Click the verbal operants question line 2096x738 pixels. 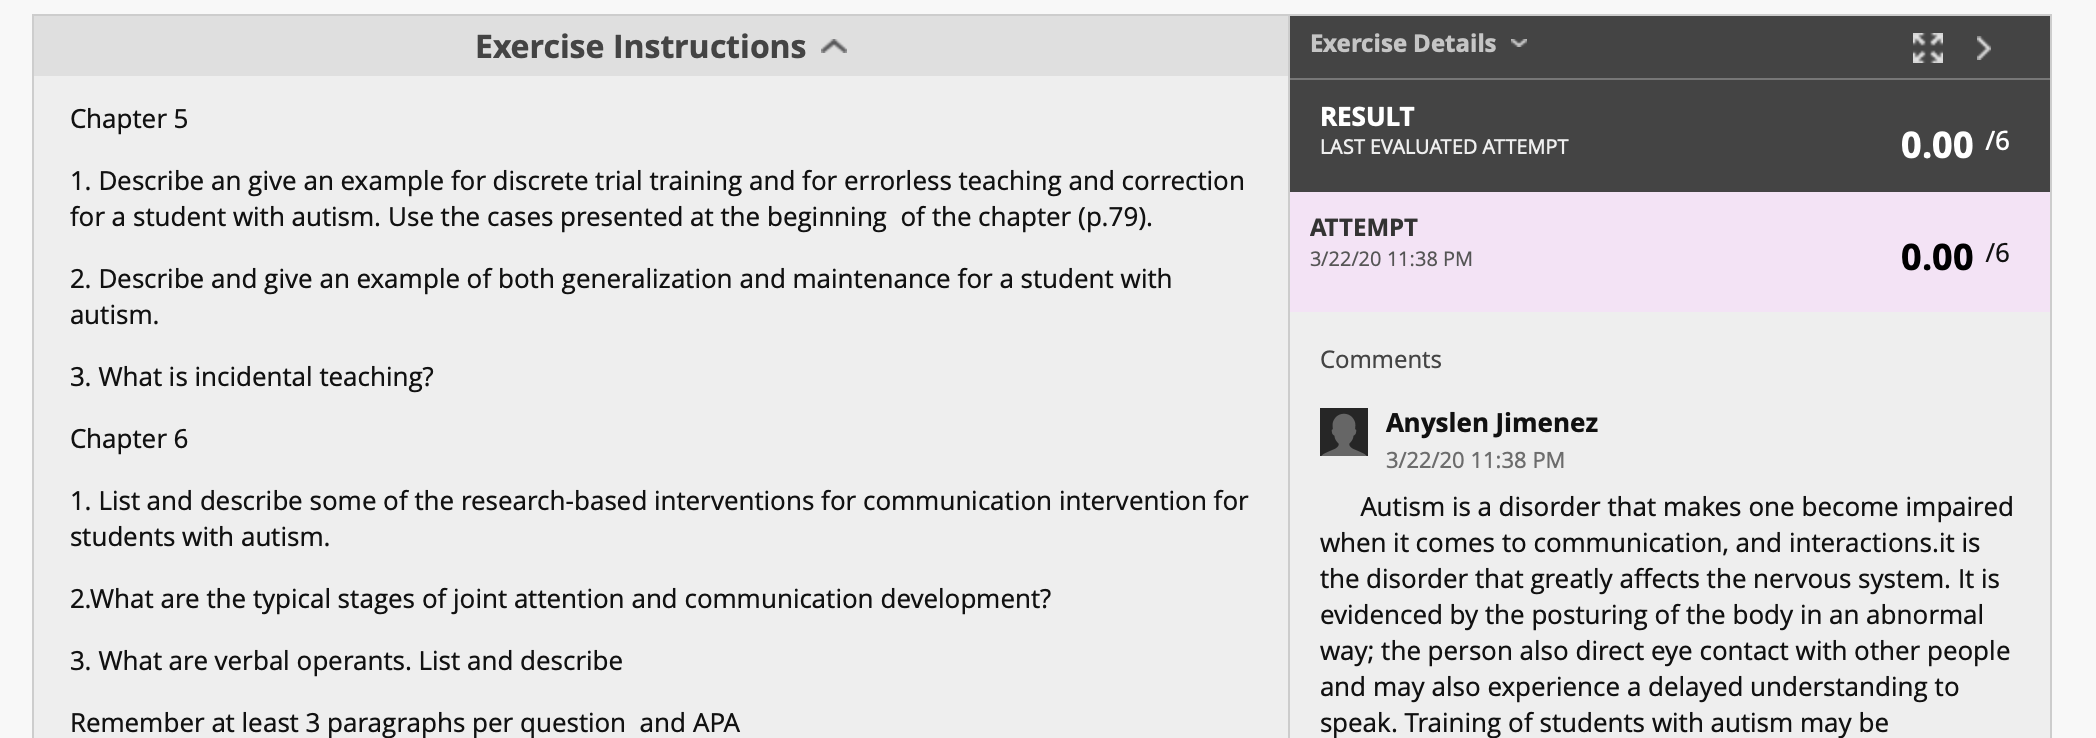346,661
